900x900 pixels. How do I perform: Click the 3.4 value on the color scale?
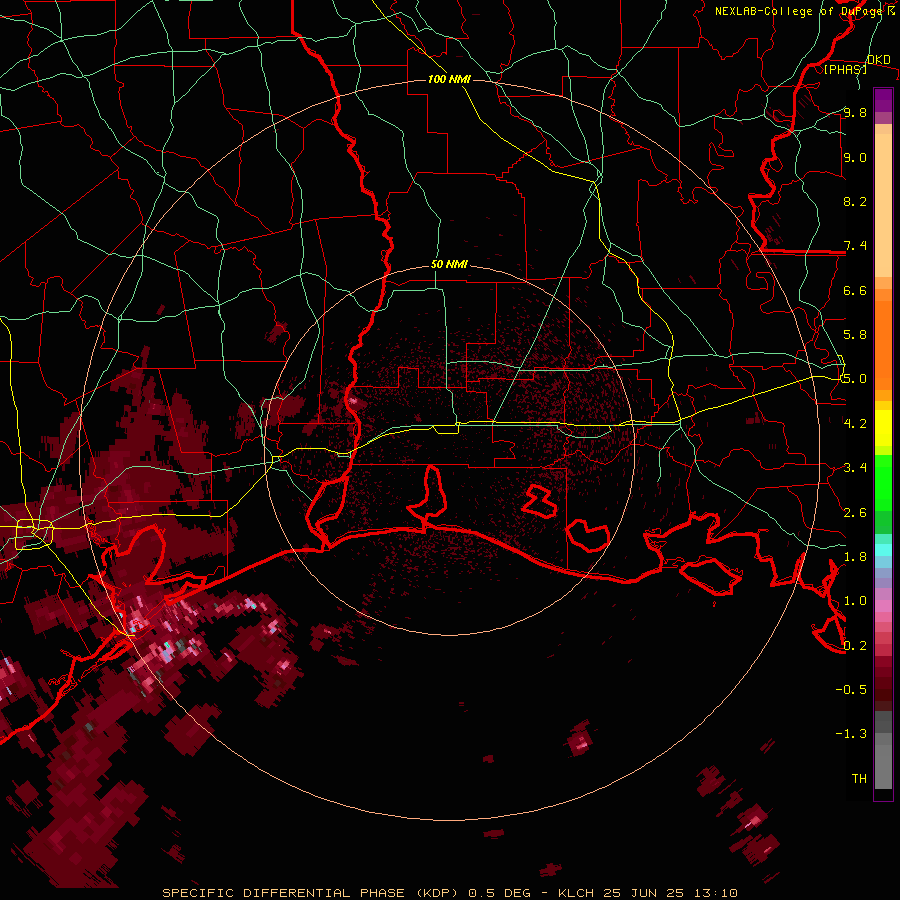[x=855, y=468]
